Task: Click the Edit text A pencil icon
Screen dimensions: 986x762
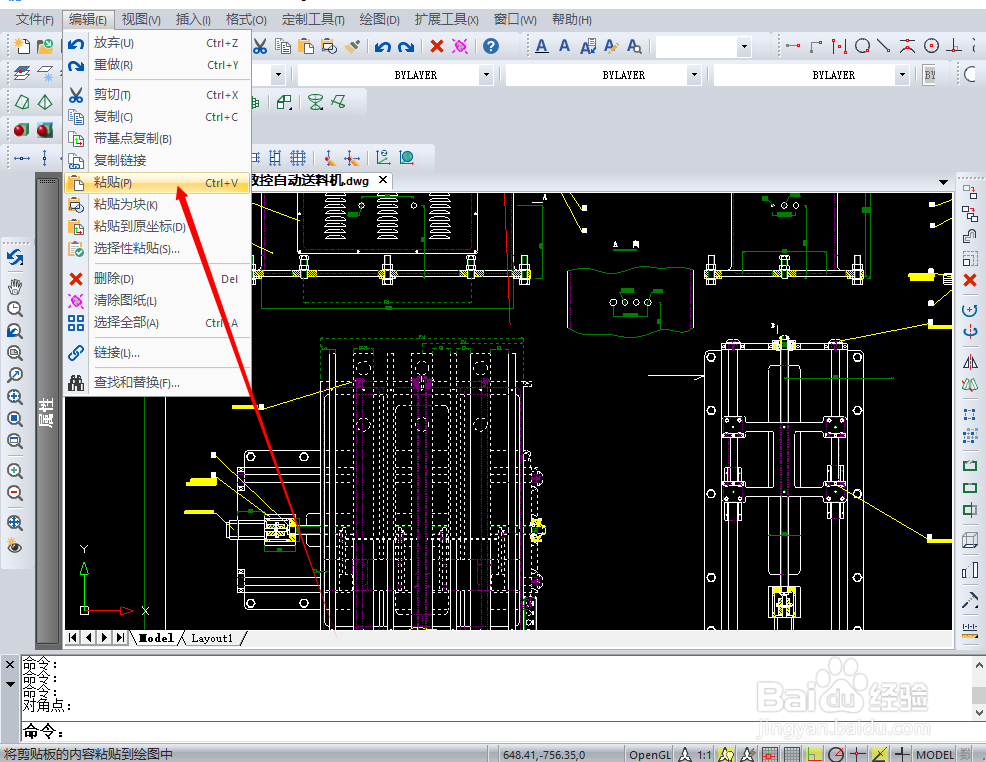Action: (x=611, y=46)
